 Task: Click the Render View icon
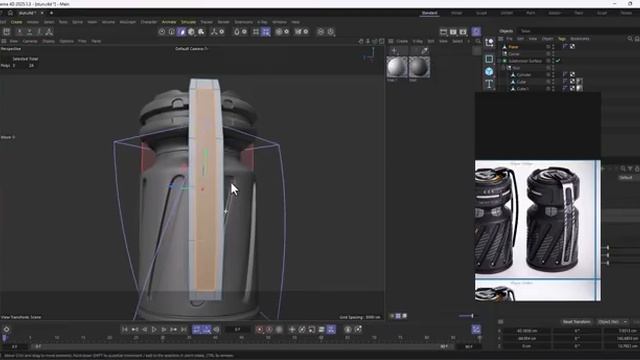pyautogui.click(x=444, y=32)
